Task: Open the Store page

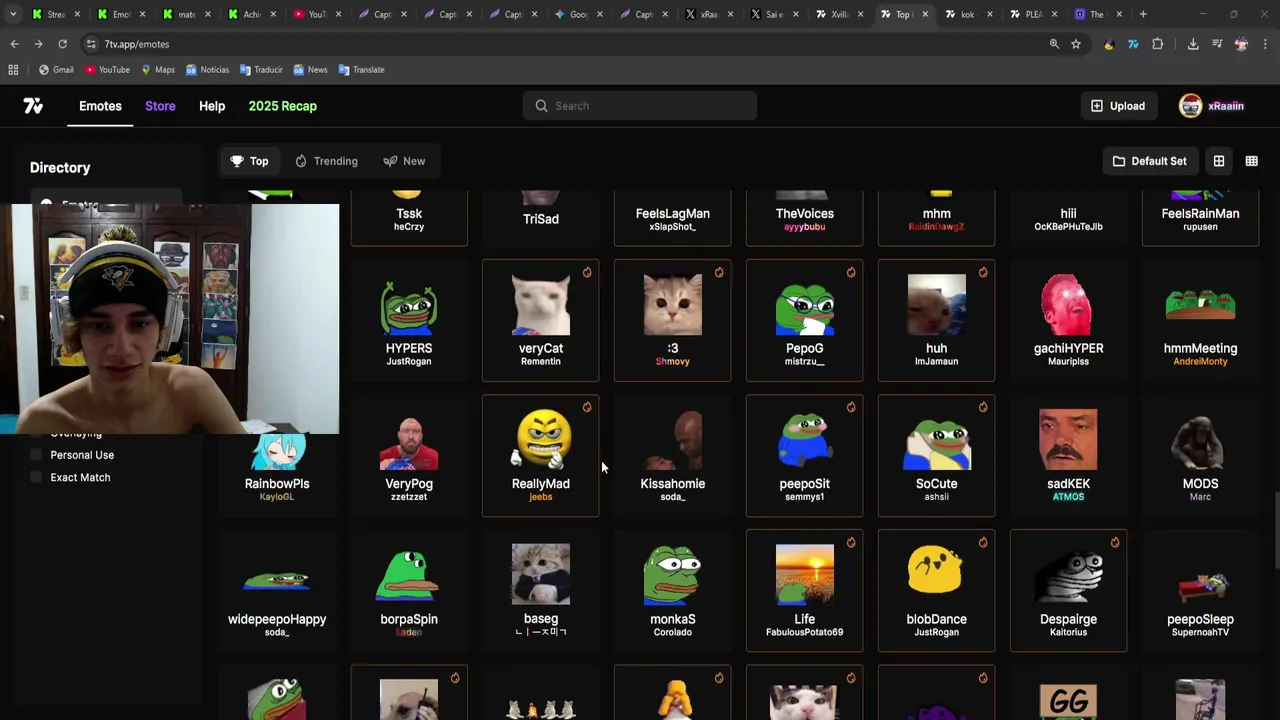Action: point(160,106)
